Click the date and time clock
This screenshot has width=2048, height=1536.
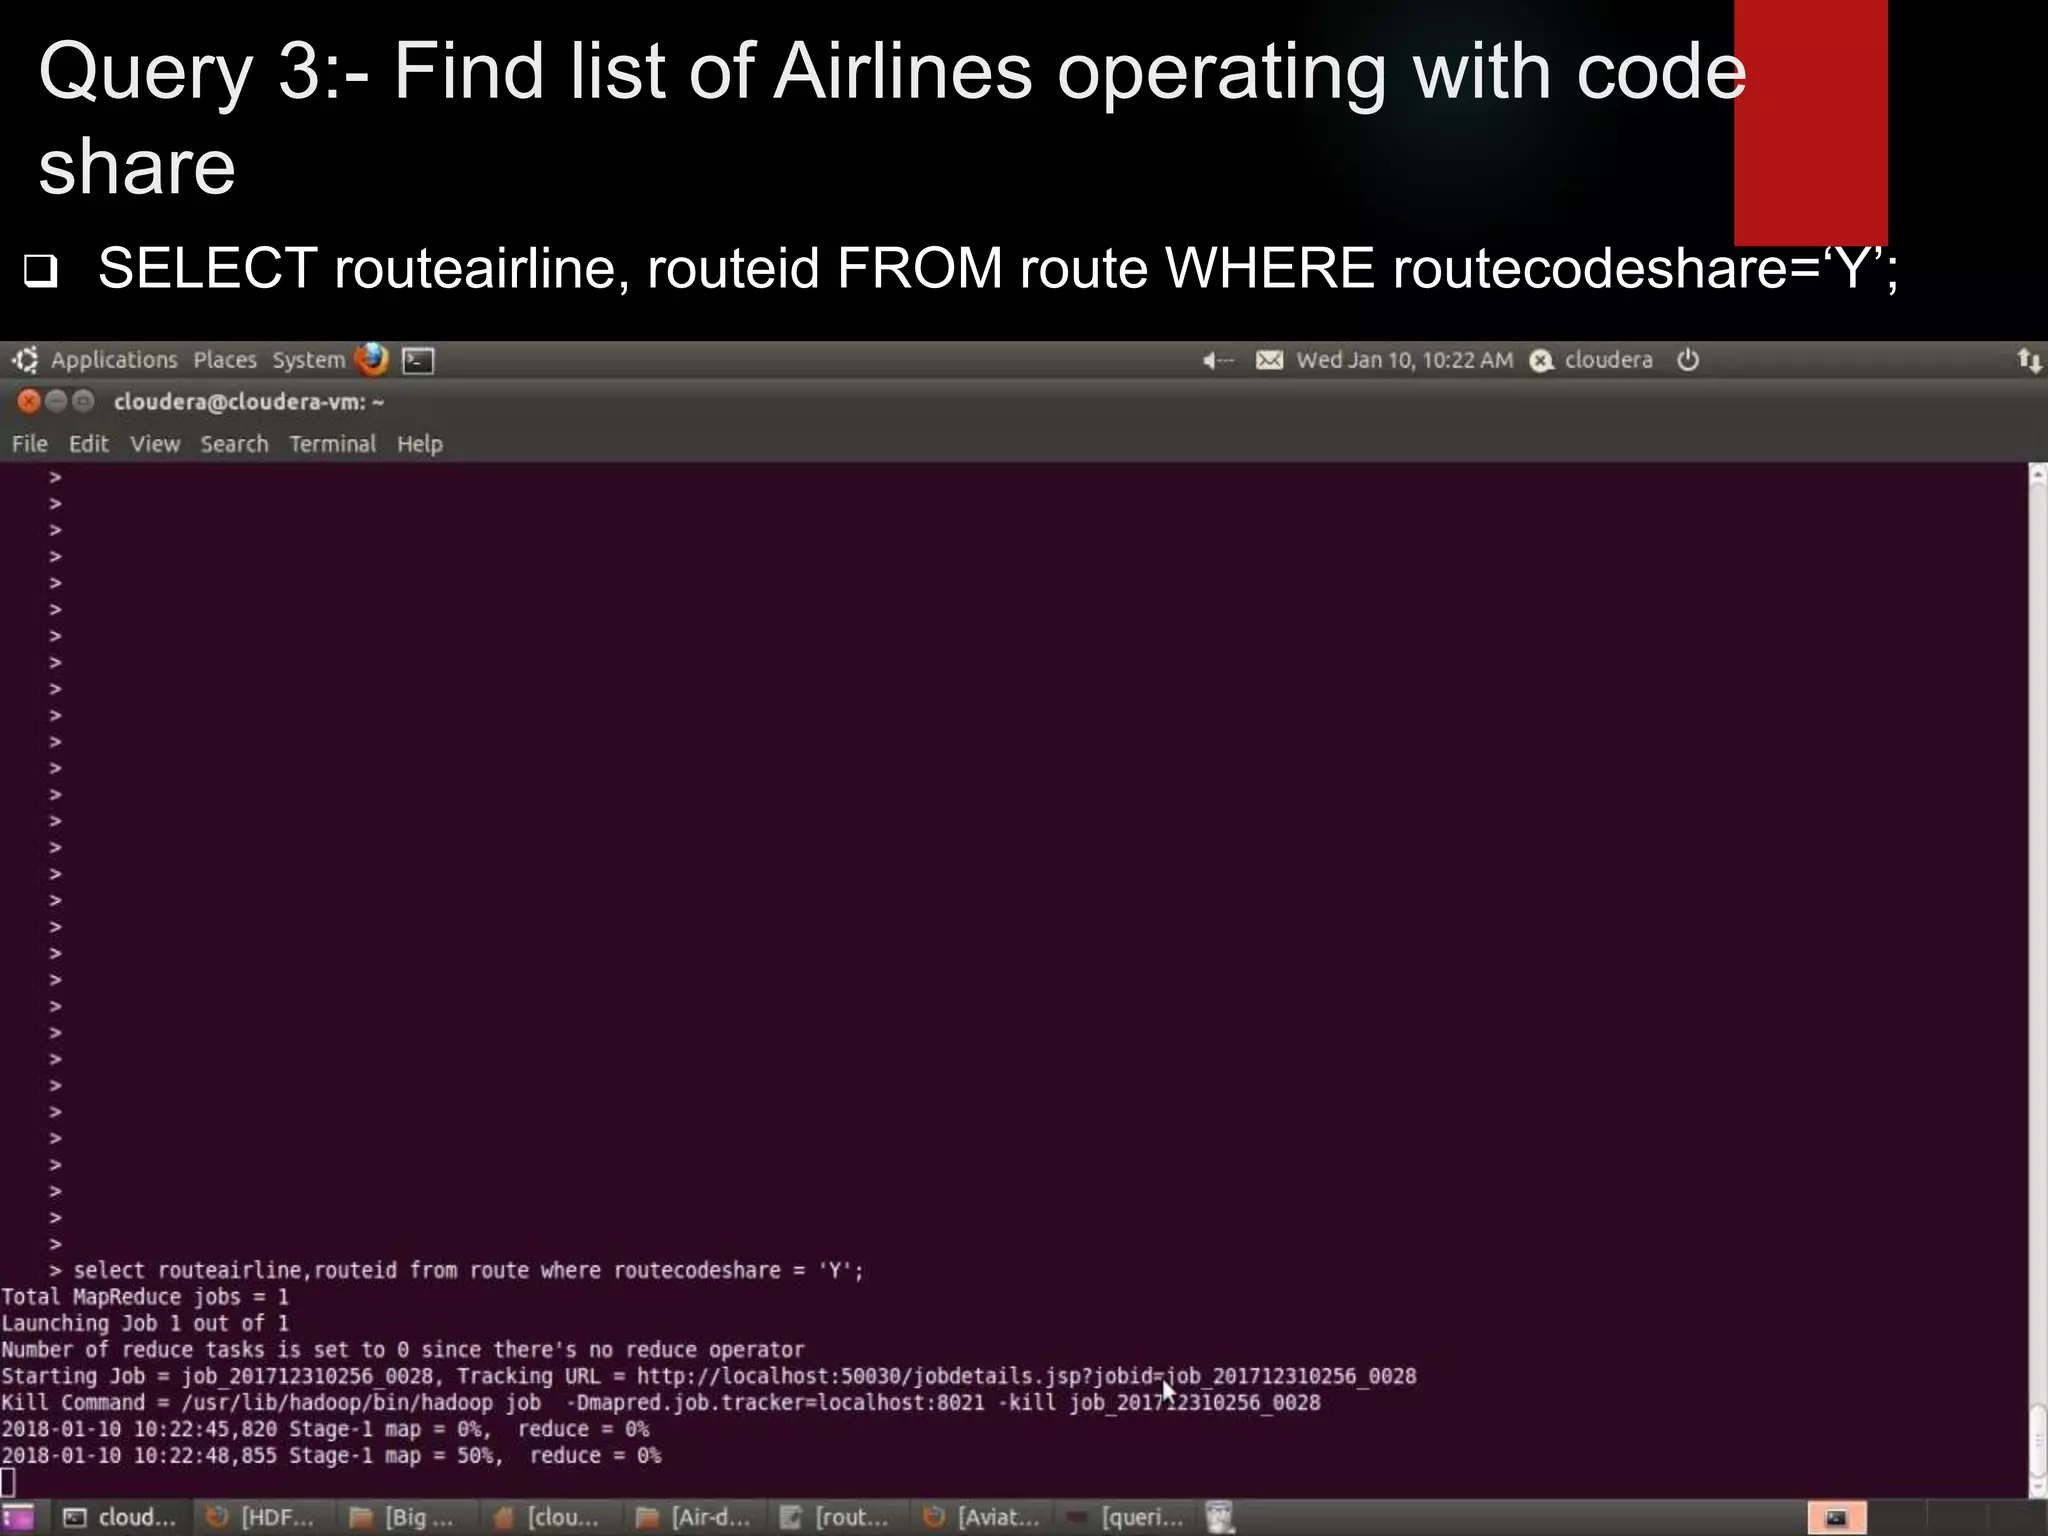(x=1404, y=360)
